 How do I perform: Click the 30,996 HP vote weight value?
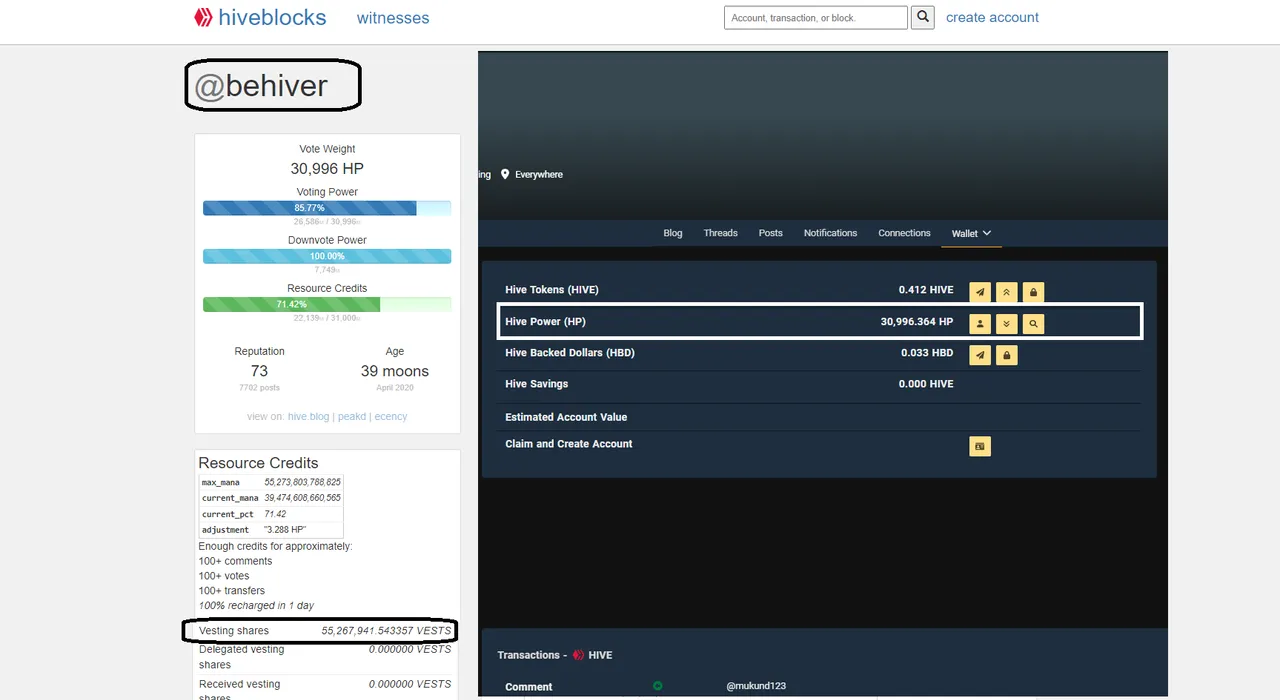327,169
